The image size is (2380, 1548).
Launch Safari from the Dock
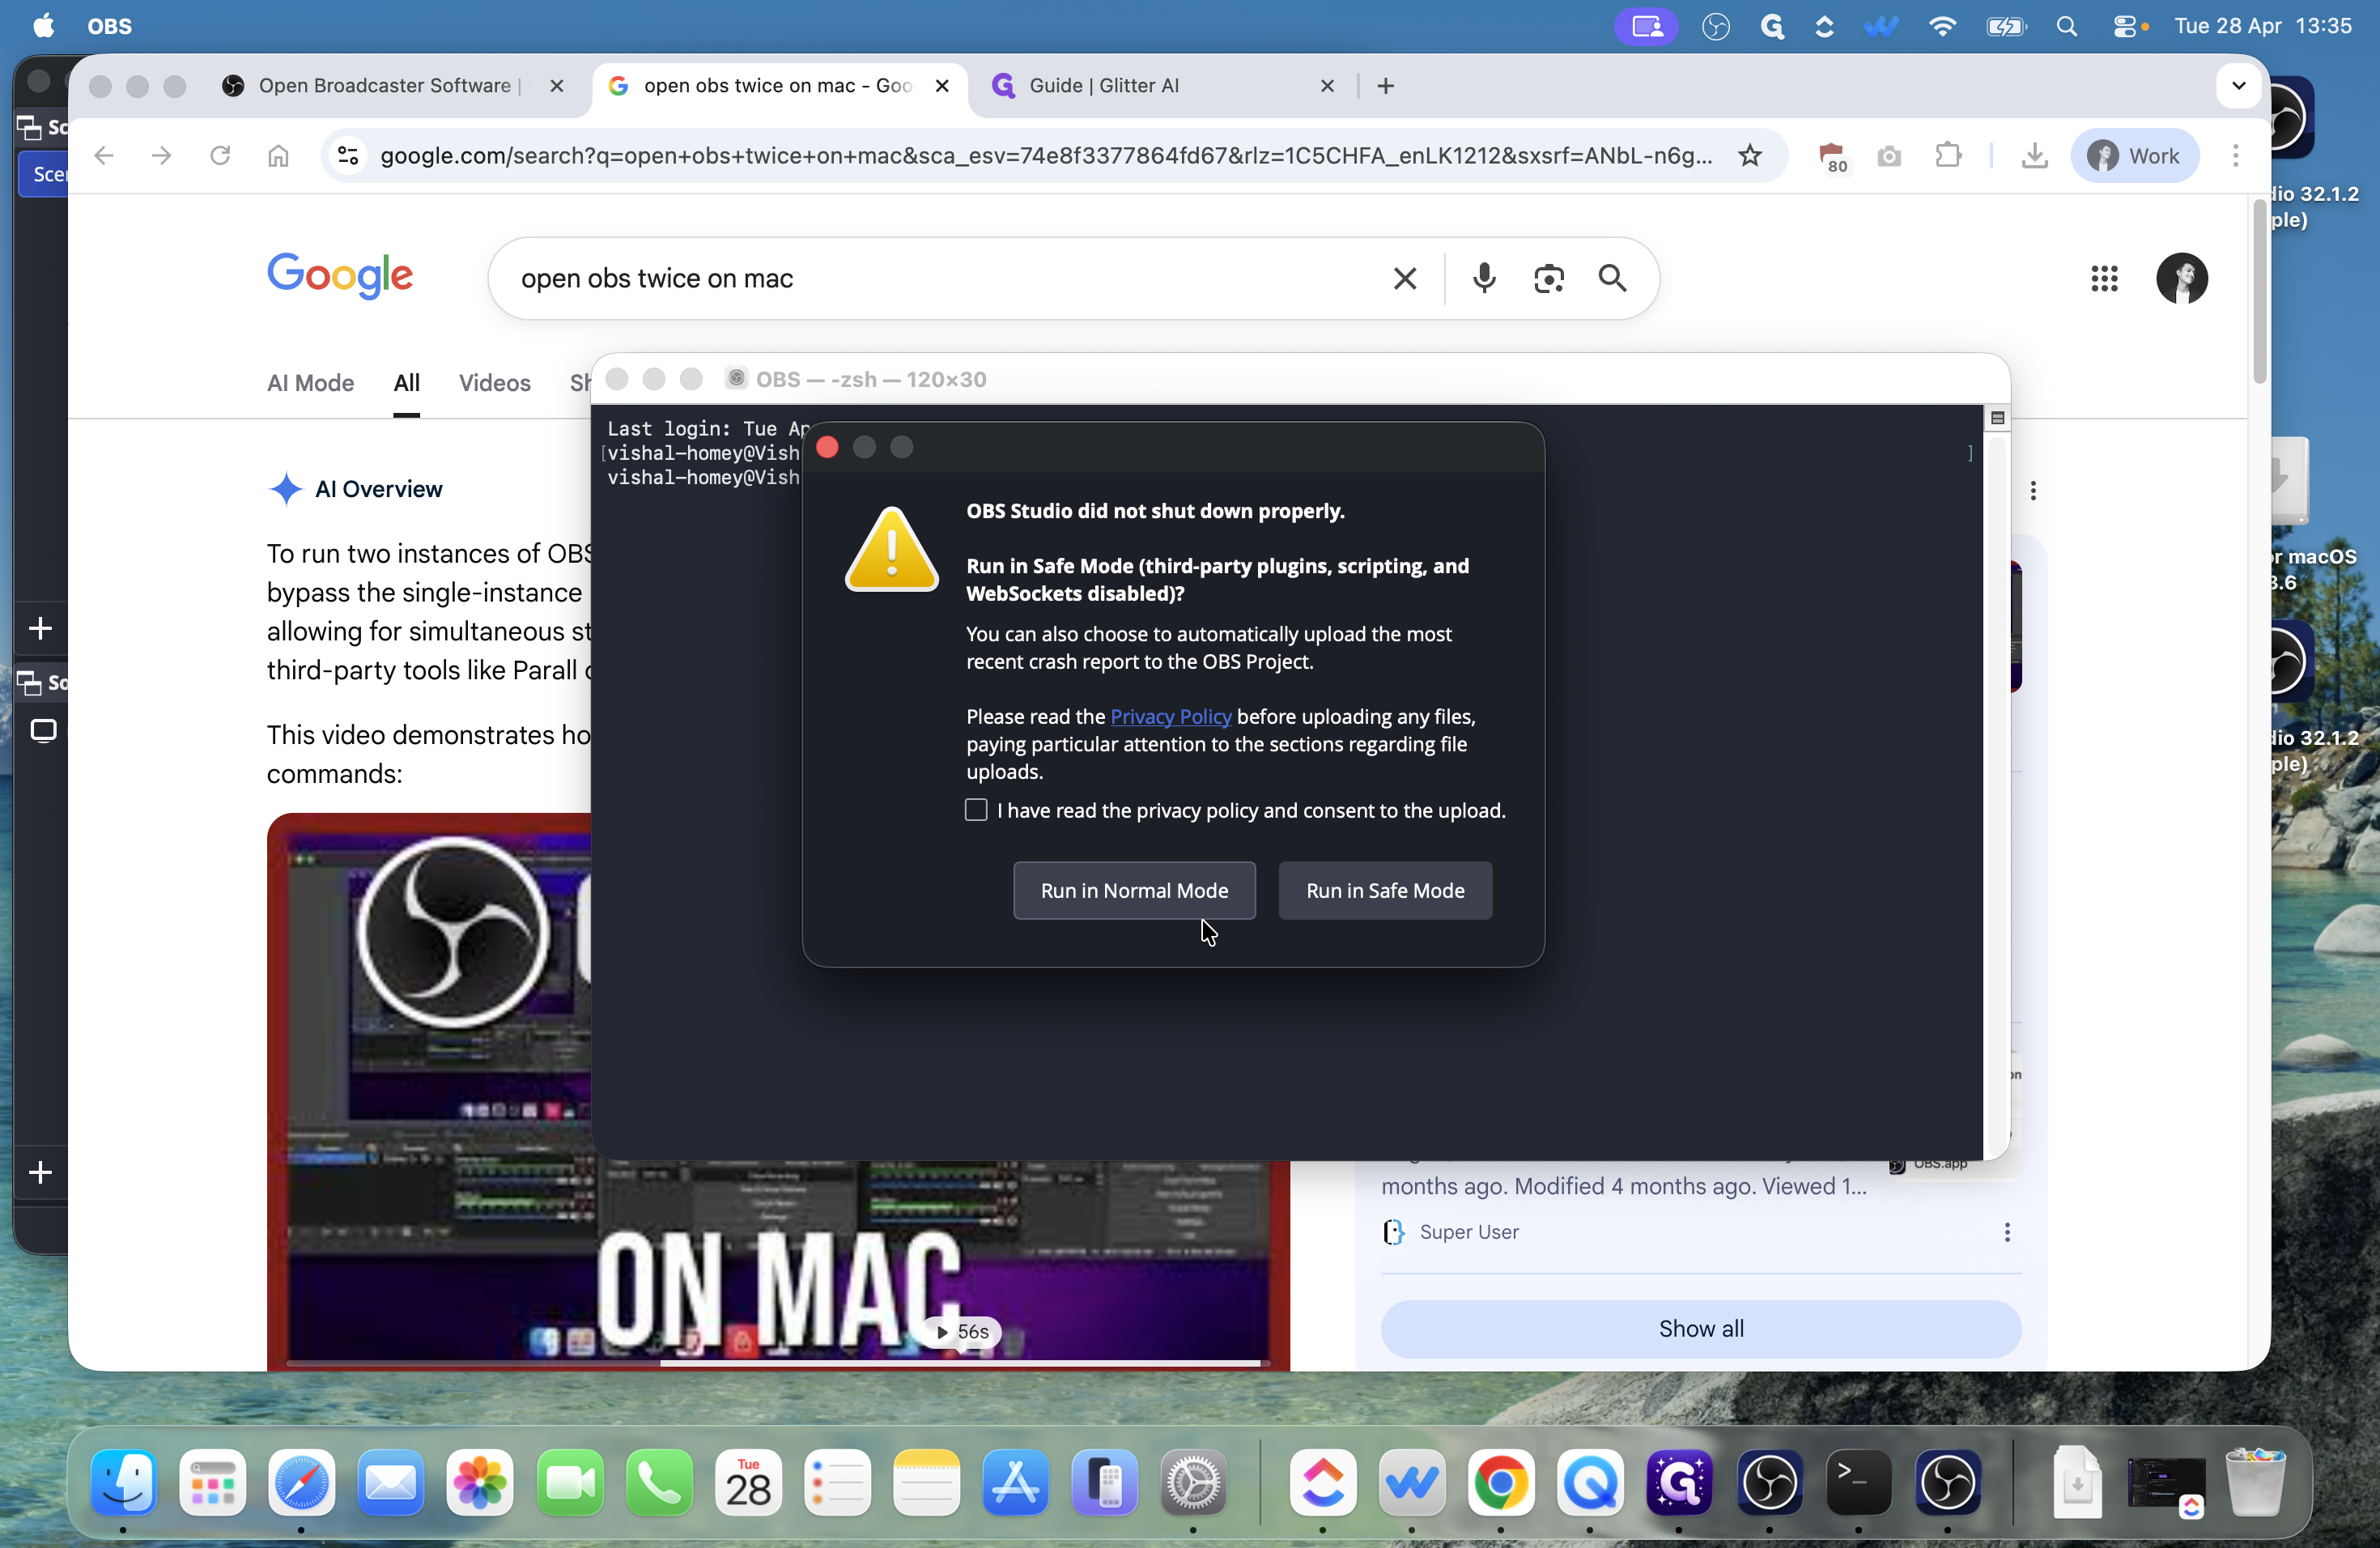point(302,1482)
